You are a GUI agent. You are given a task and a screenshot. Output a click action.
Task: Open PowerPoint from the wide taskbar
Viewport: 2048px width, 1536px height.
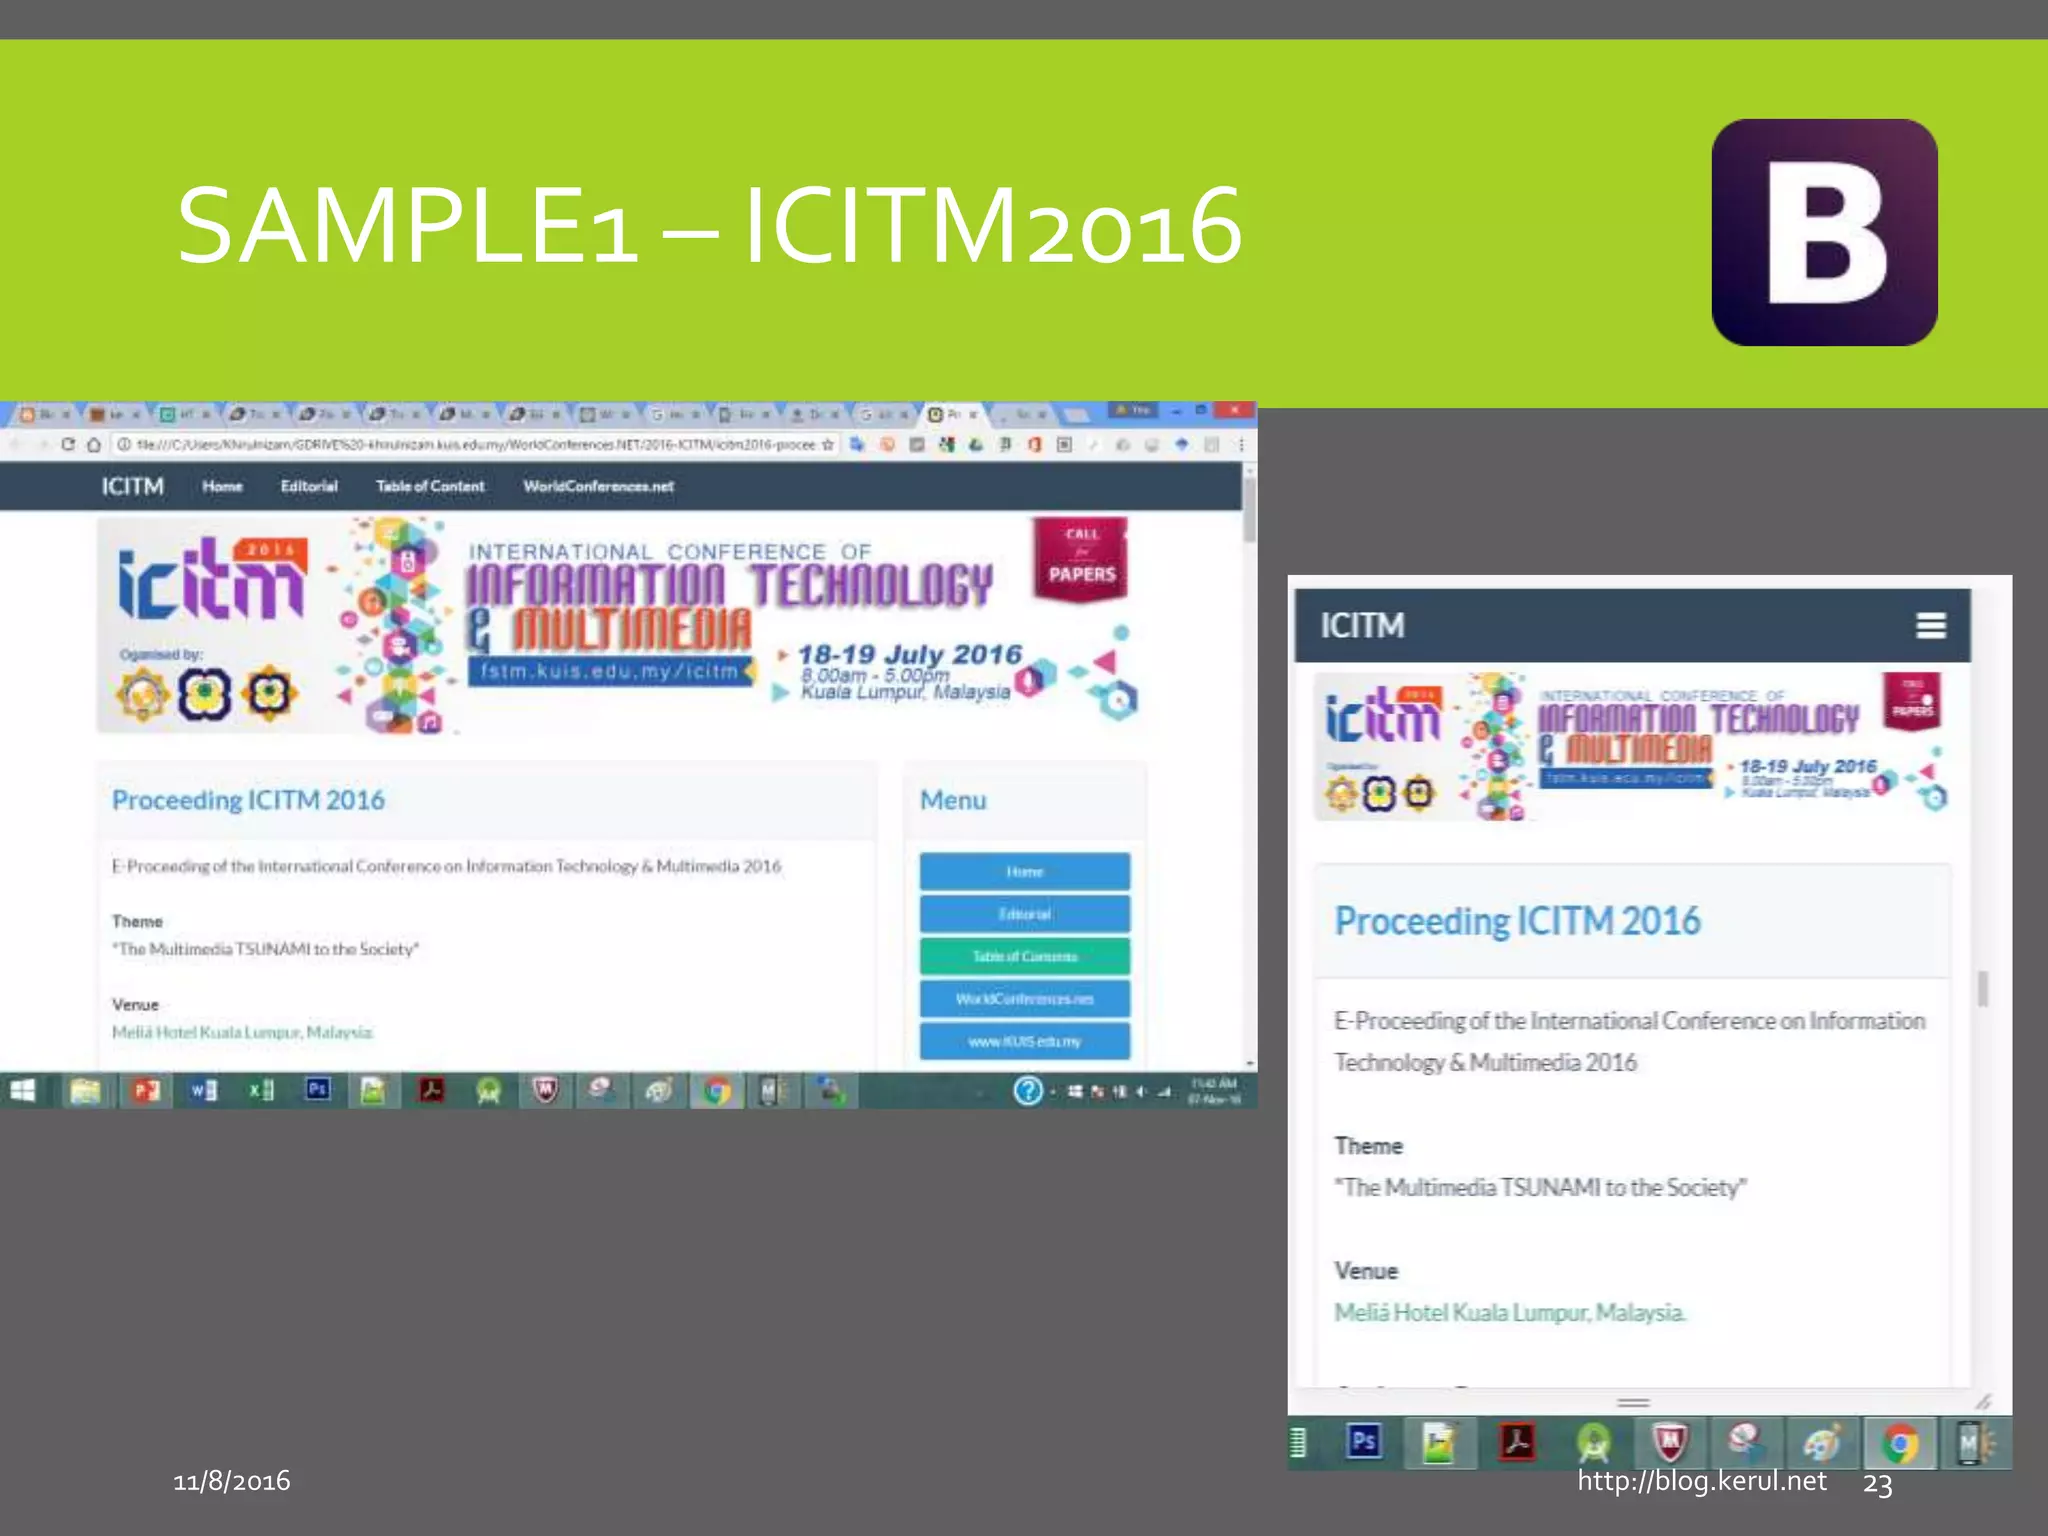(145, 1090)
